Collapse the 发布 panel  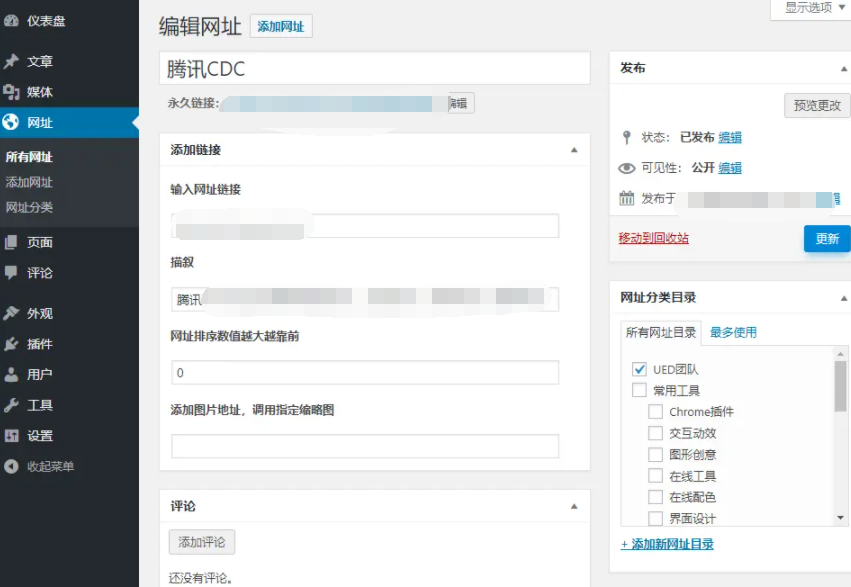click(843, 68)
